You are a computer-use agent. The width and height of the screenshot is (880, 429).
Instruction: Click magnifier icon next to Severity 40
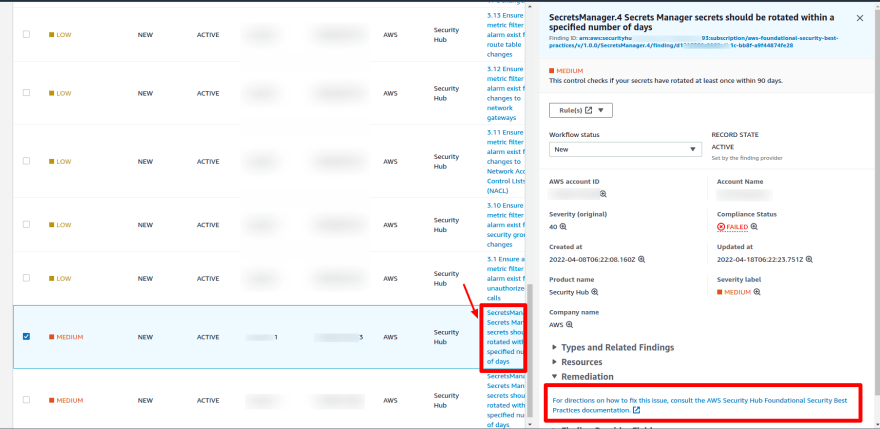click(x=563, y=227)
